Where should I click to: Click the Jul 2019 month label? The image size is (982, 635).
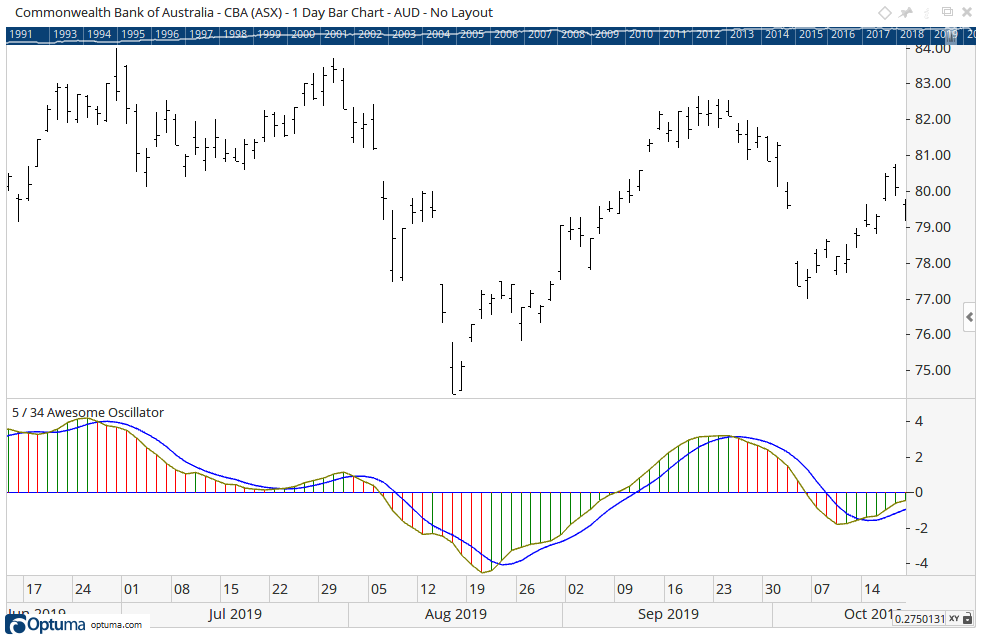point(235,614)
